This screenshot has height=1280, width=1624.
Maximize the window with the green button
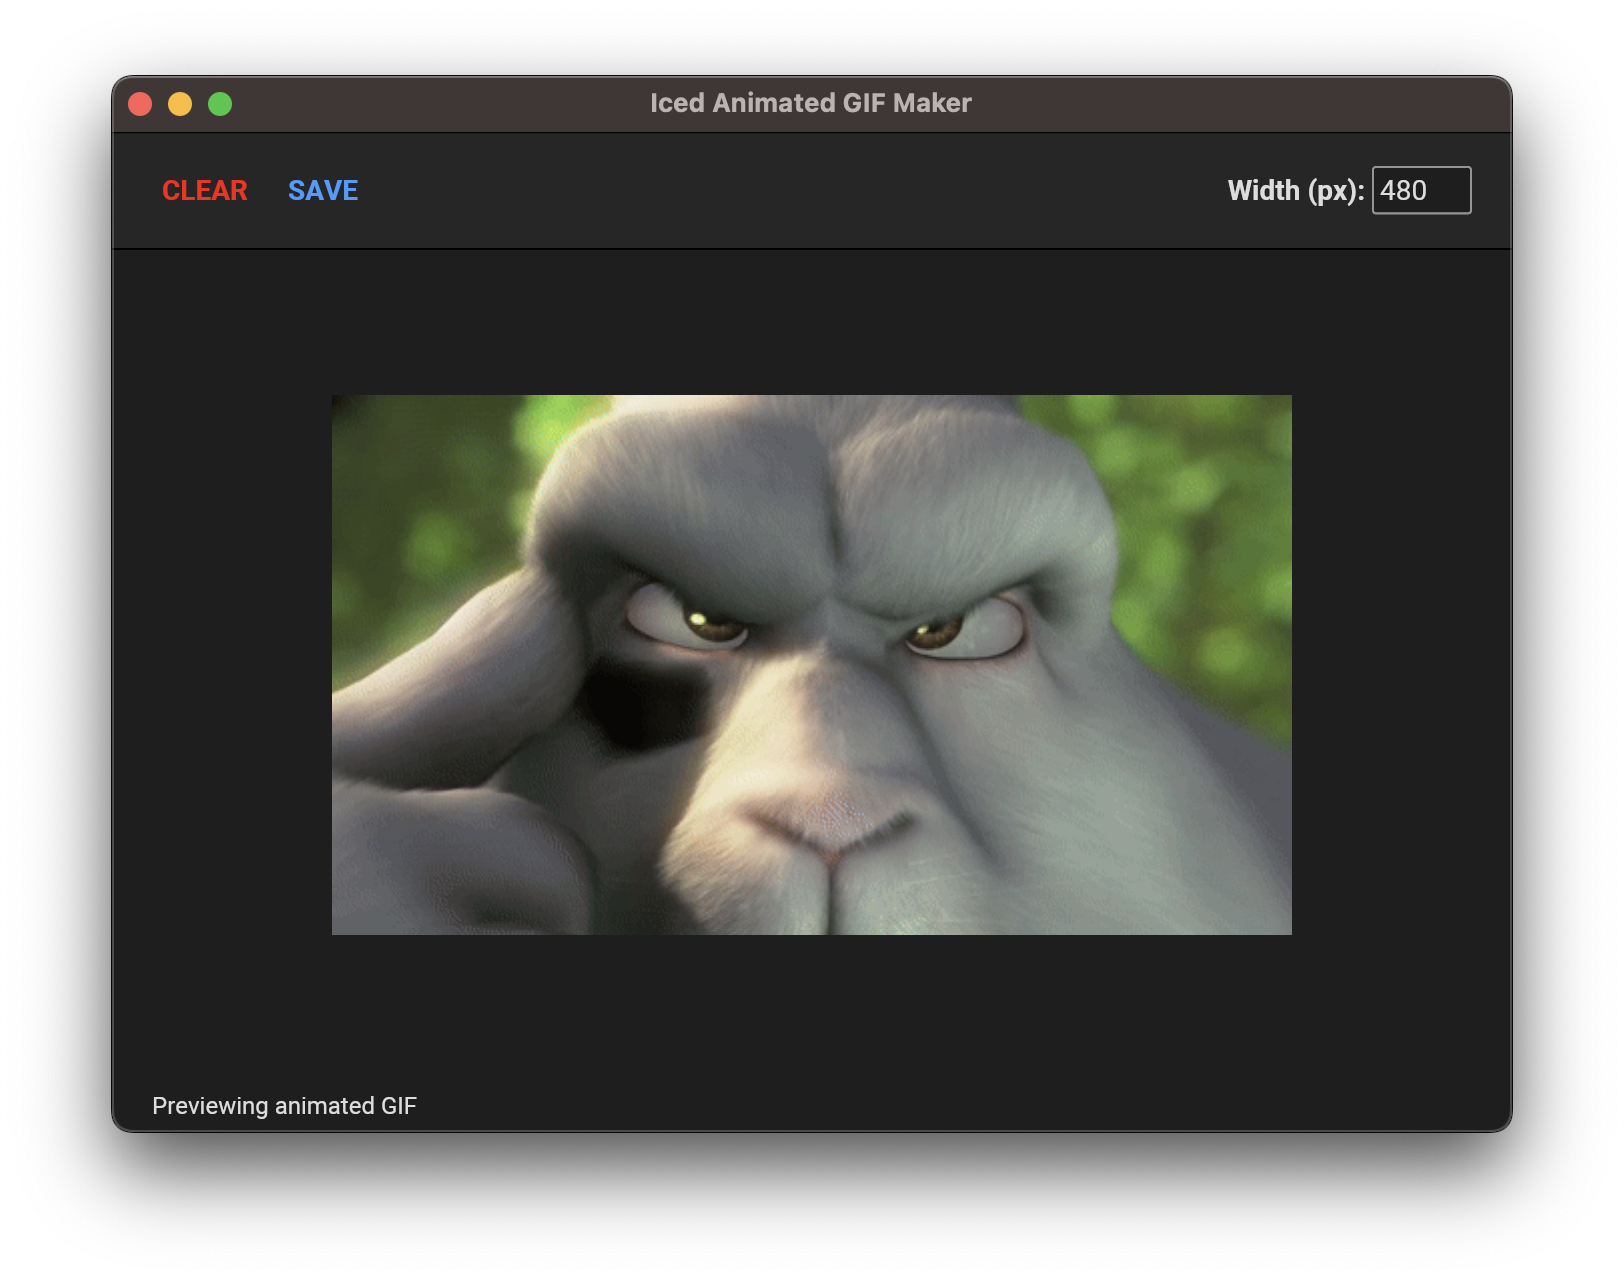(220, 104)
